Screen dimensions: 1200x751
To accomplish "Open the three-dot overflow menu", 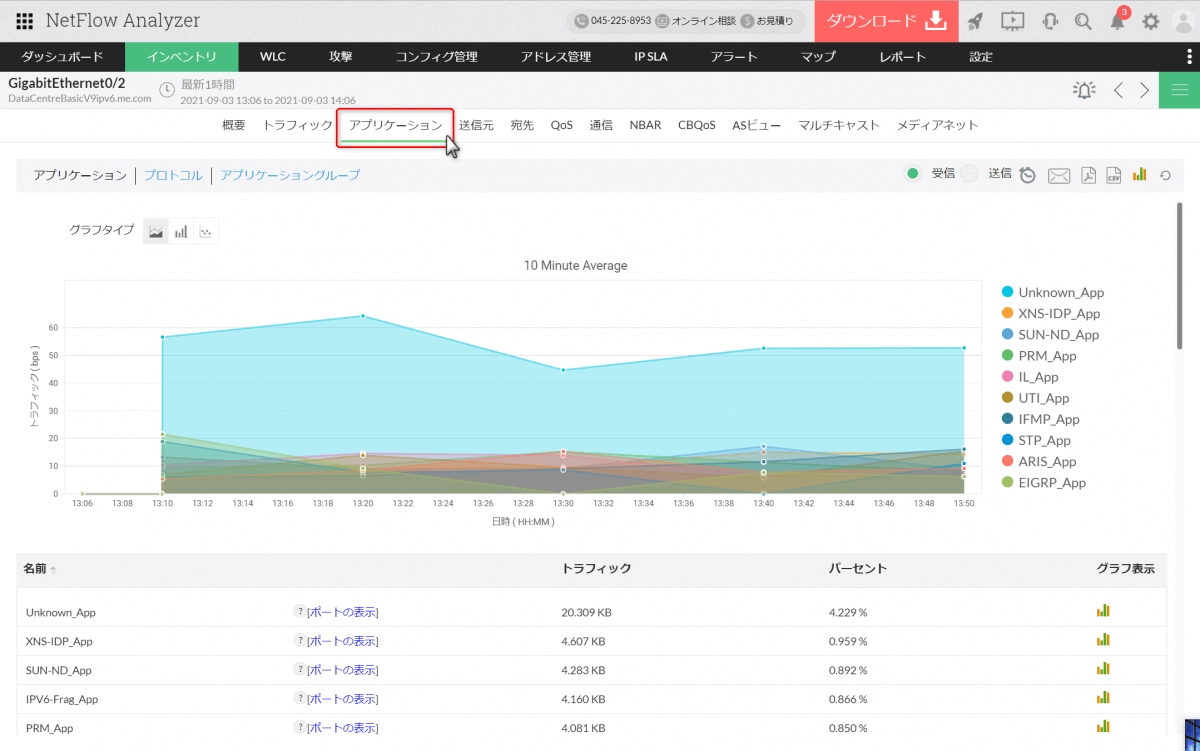I will pyautogui.click(x=1188, y=57).
